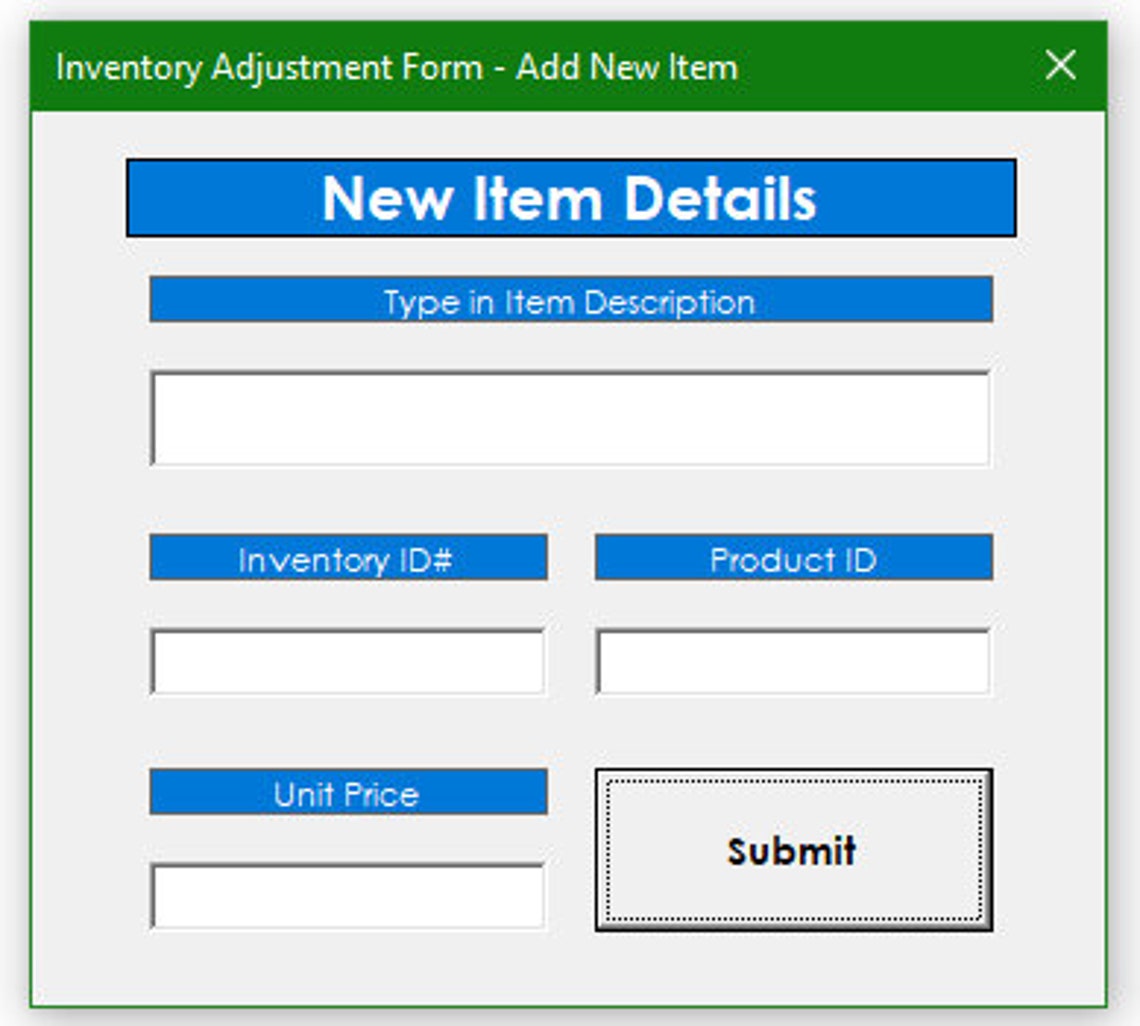
Task: Close the Inventory Adjustment Form window
Action: tap(1060, 67)
